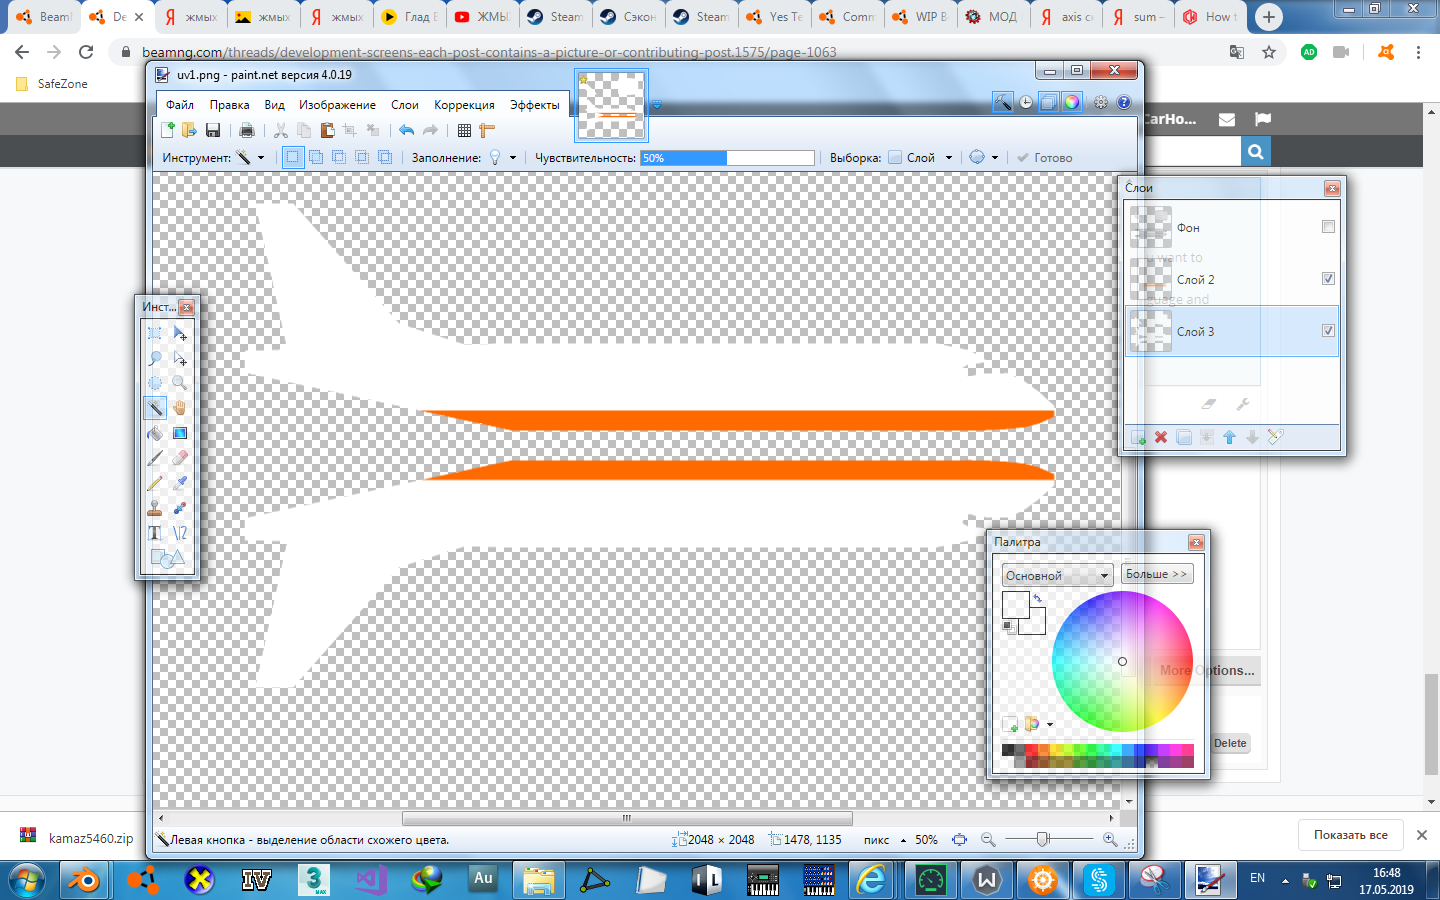The image size is (1440, 900).
Task: Select the Lasso Select tool
Action: (155, 358)
